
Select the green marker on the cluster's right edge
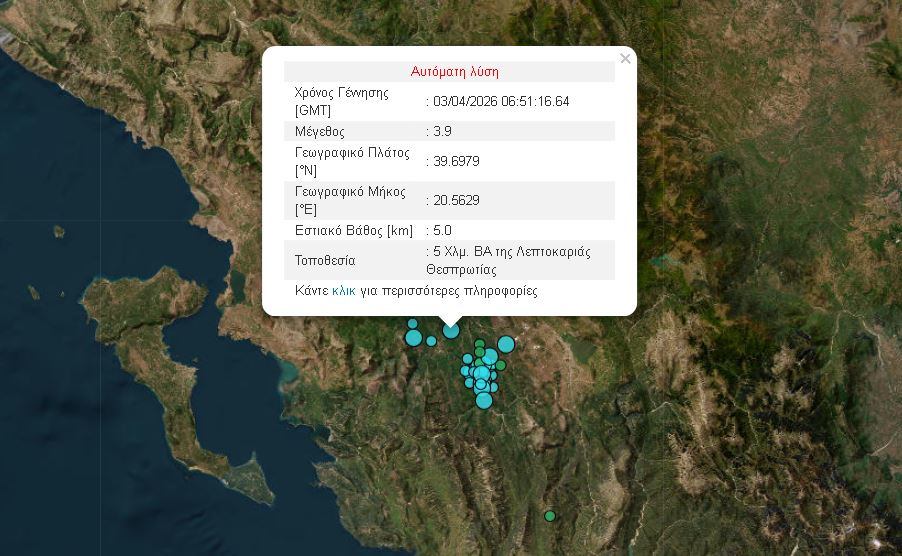tap(501, 365)
